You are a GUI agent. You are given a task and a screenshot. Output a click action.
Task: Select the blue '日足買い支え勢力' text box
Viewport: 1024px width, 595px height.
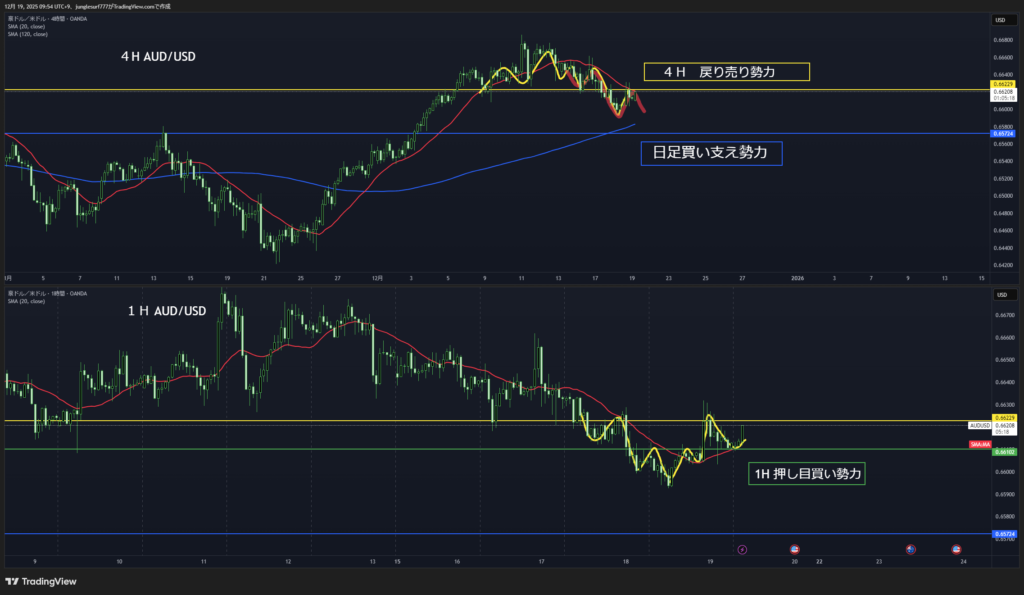tap(710, 152)
